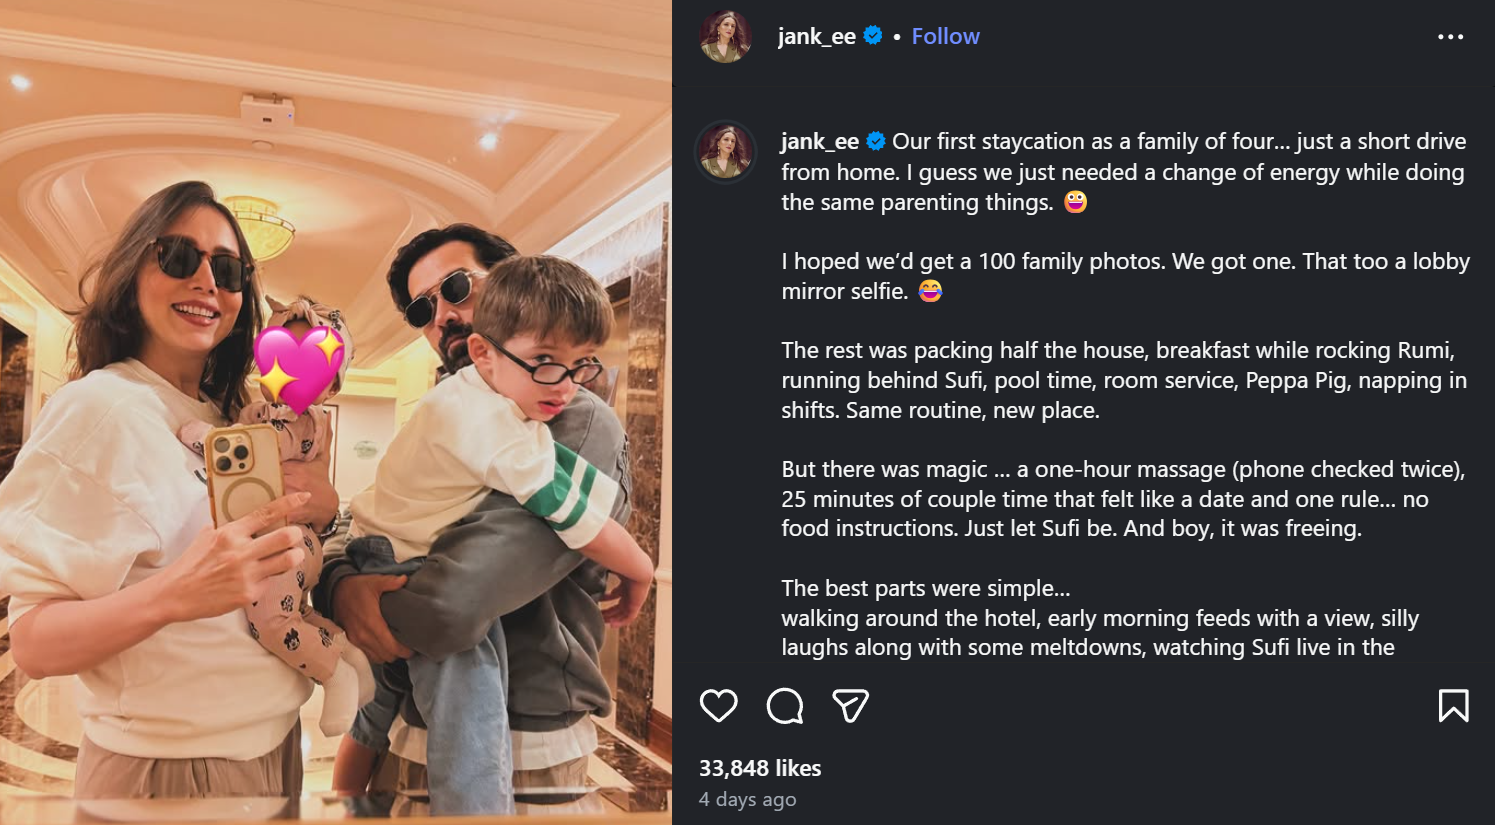Image resolution: width=1495 pixels, height=825 pixels.
Task: Click the header profile picture avatar
Action: tap(726, 37)
